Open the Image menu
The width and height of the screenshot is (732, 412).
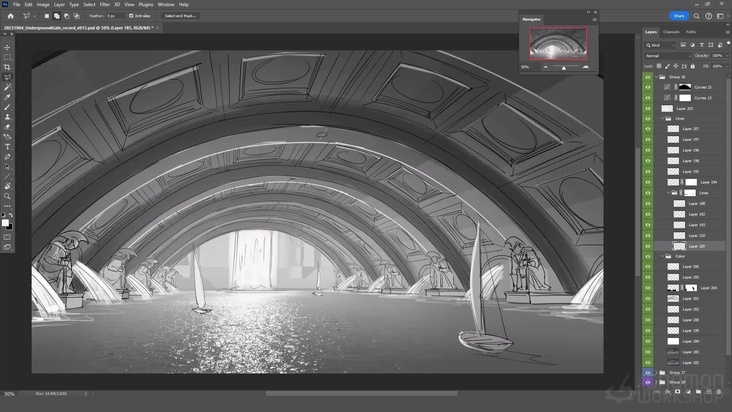[x=43, y=5]
